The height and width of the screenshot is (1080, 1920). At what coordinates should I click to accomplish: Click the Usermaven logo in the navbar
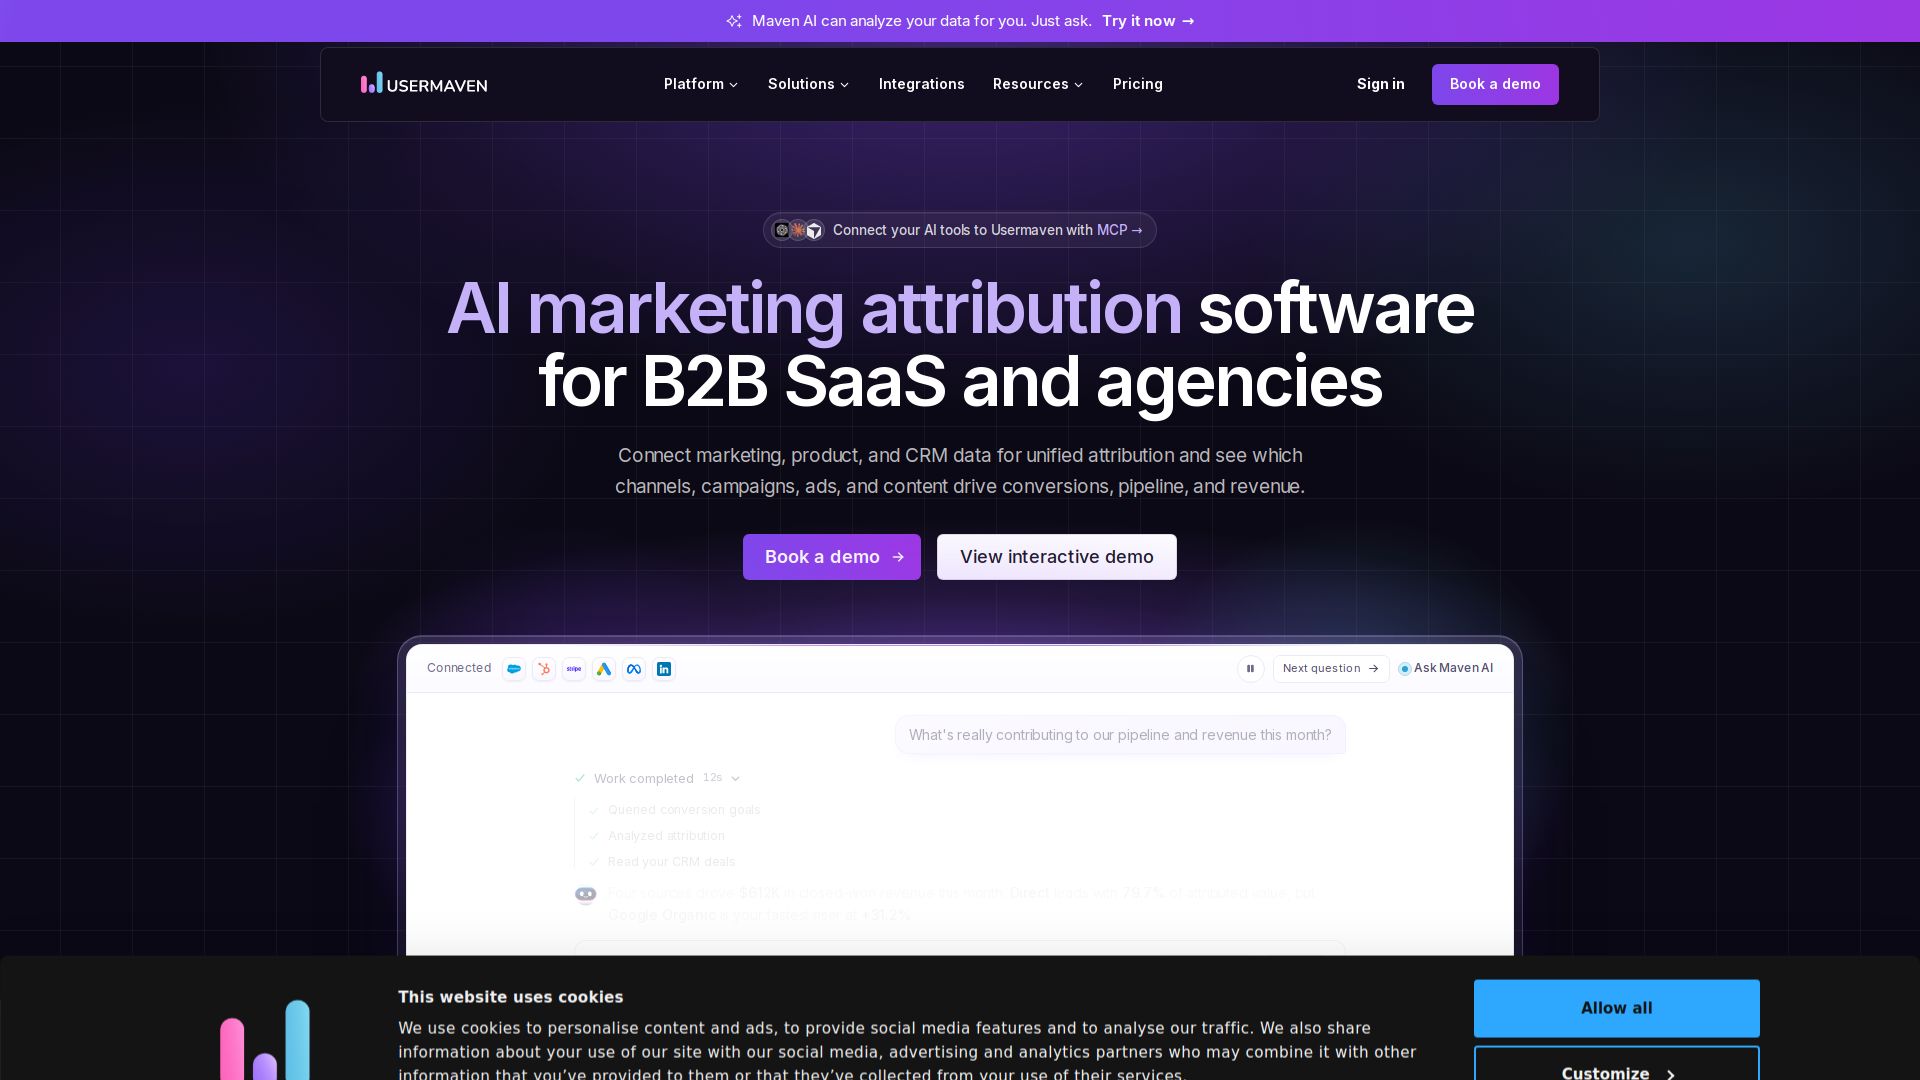point(424,84)
